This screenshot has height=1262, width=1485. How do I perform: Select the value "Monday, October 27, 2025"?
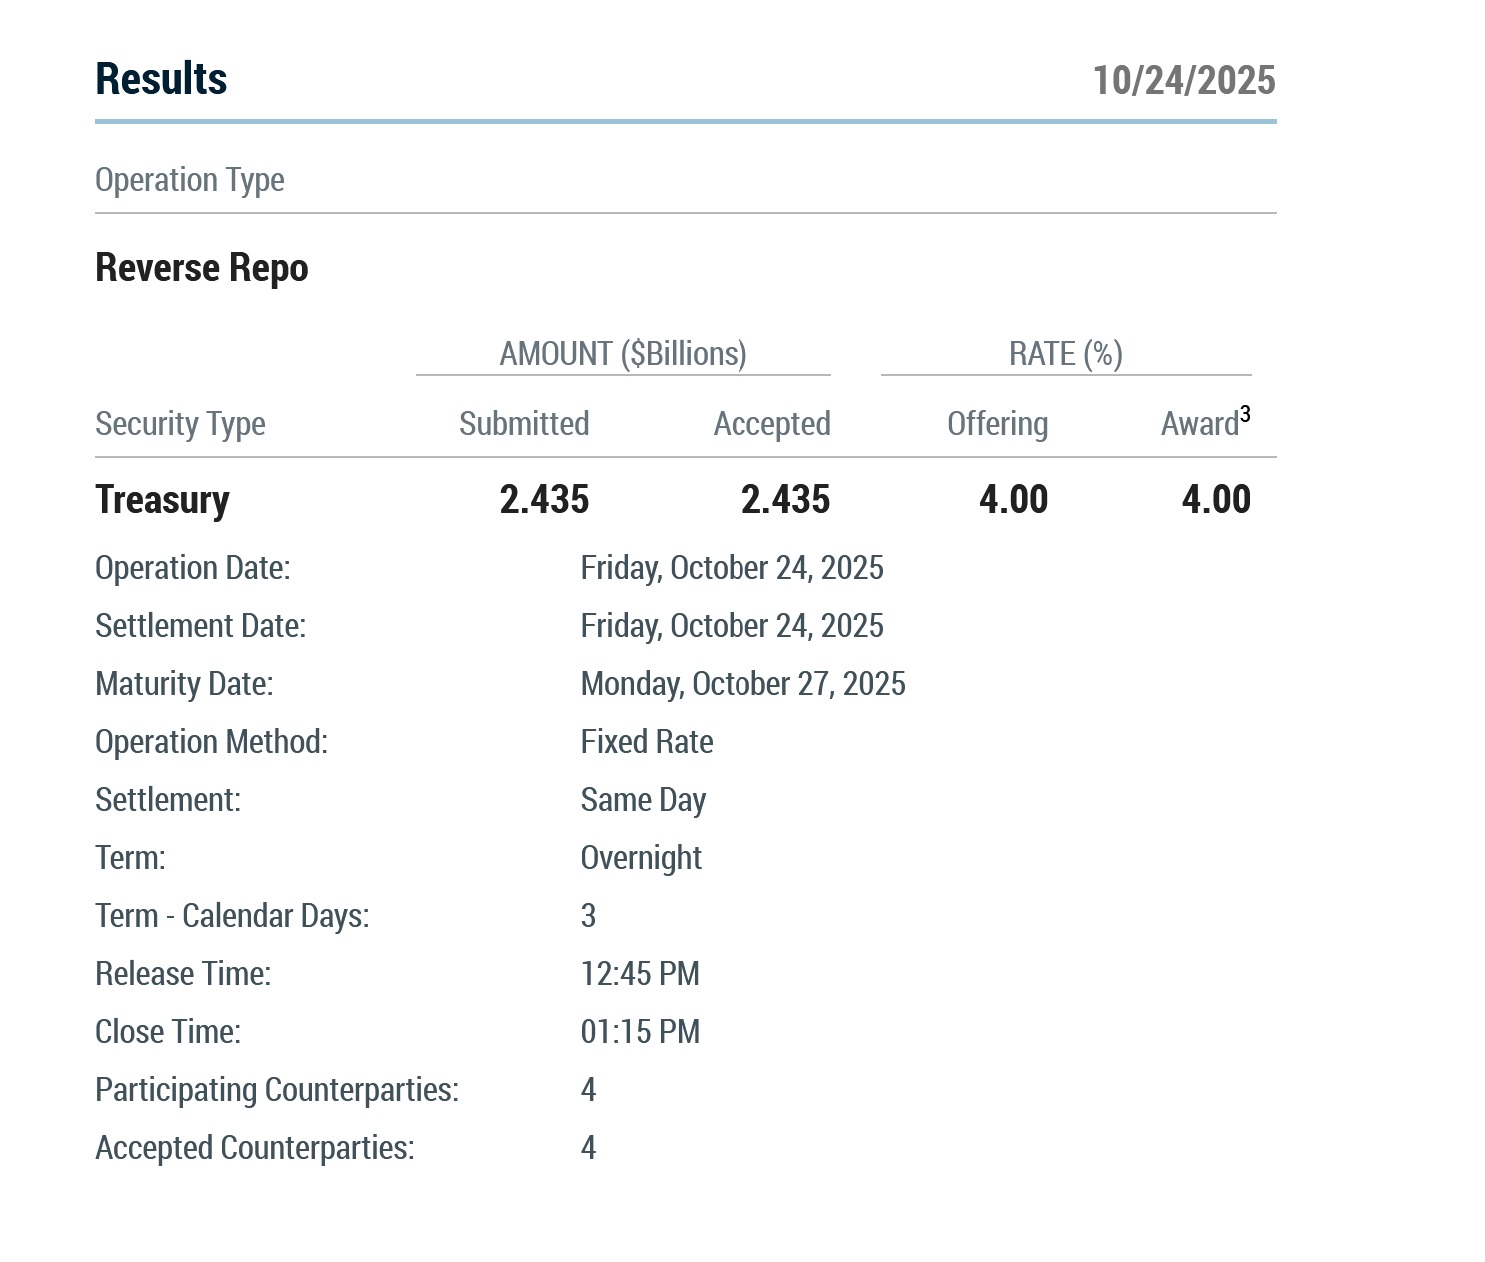(x=743, y=684)
